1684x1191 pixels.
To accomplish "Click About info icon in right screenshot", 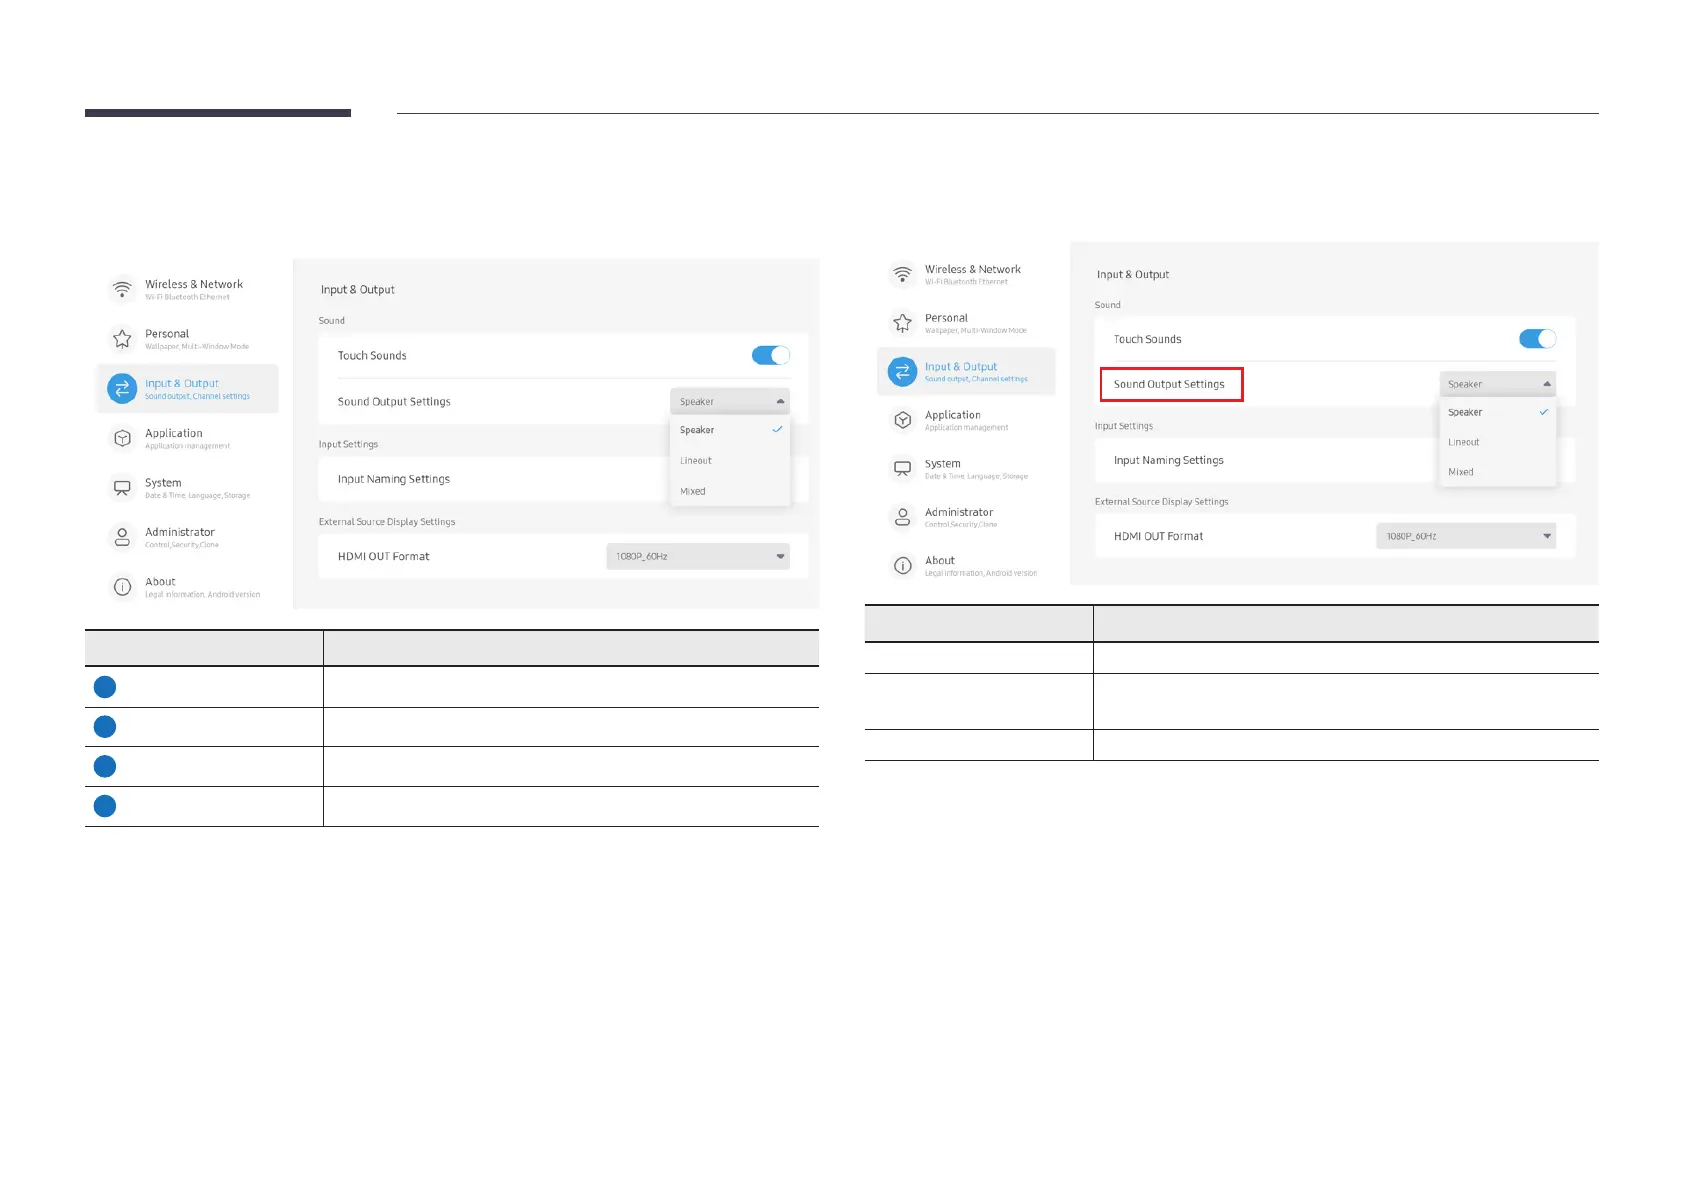I will [x=902, y=566].
